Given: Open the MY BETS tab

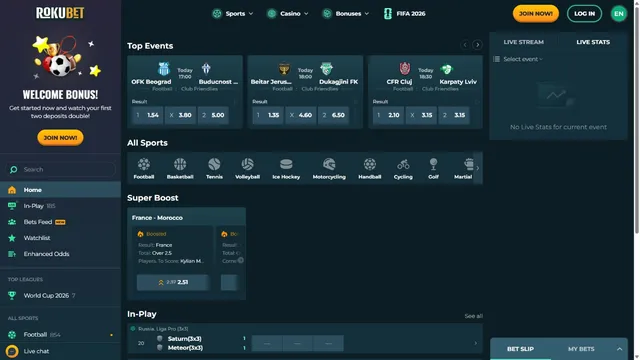Looking at the screenshot, I should pyautogui.click(x=581, y=349).
